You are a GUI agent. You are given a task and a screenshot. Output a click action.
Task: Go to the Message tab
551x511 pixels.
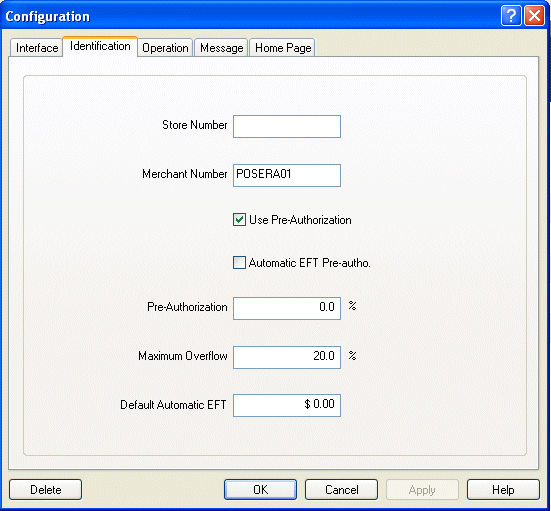221,48
